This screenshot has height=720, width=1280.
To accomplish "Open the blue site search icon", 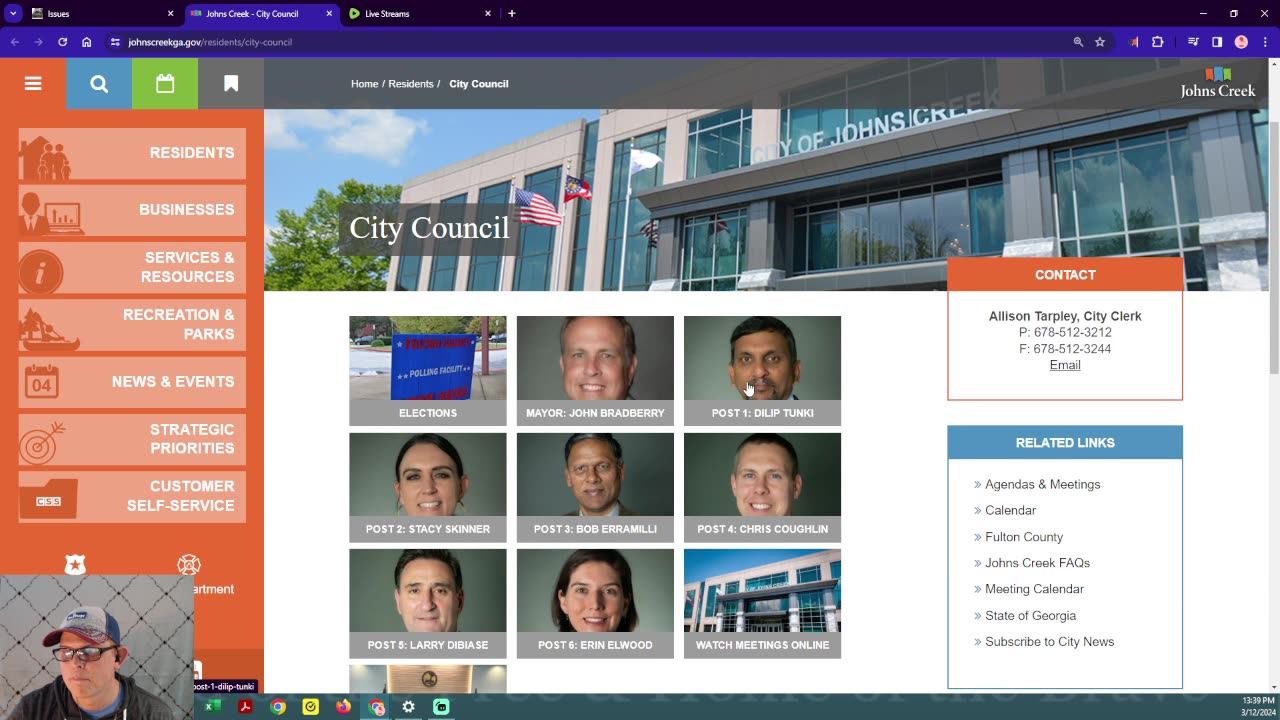I will (99, 84).
